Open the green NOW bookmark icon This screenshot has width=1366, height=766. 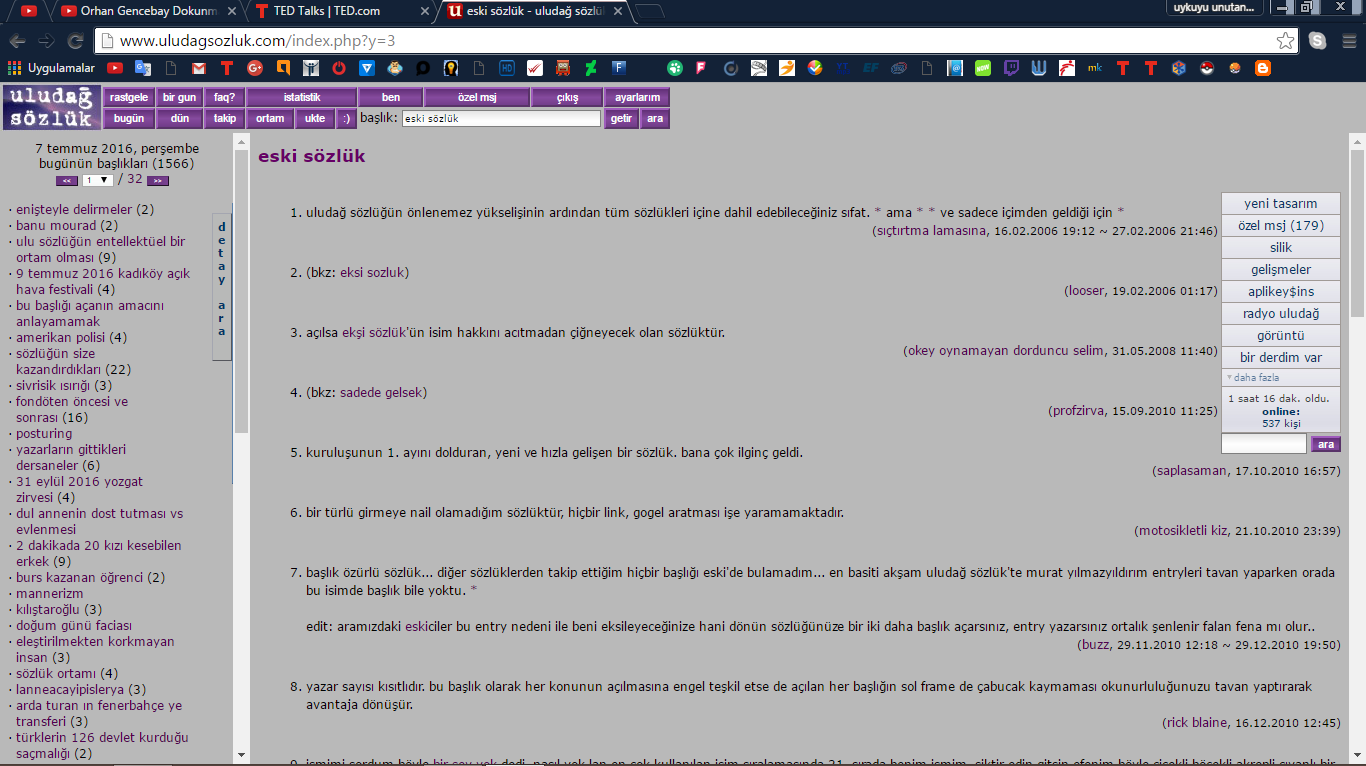(x=983, y=68)
